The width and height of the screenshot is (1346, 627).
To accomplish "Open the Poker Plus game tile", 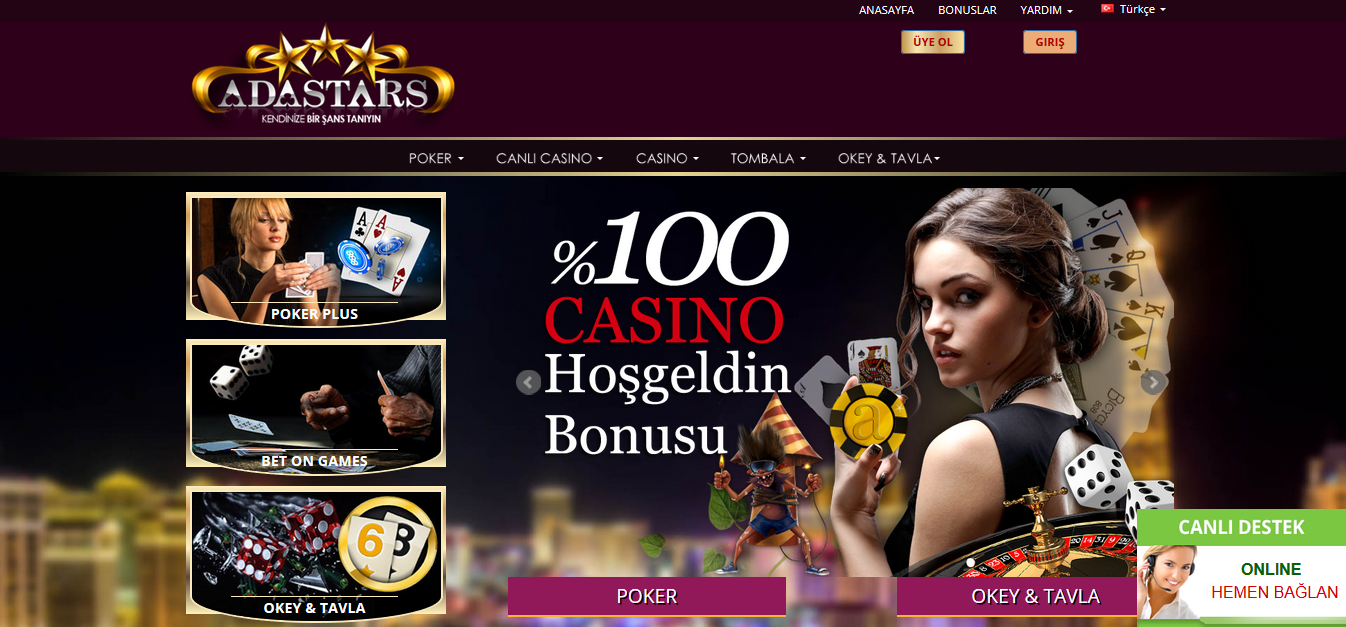I will pyautogui.click(x=316, y=257).
